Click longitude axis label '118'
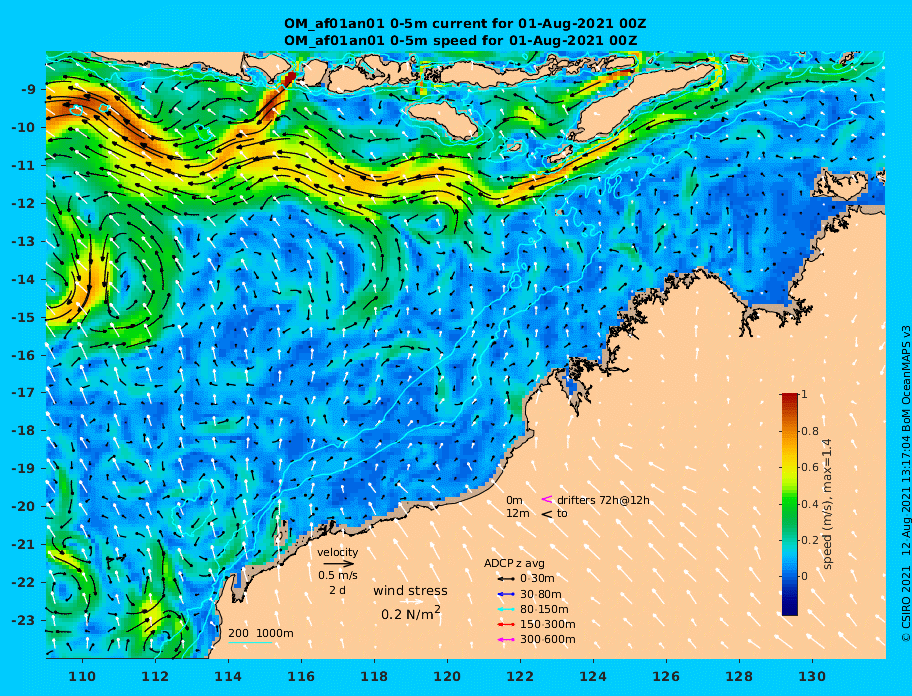Image resolution: width=912 pixels, height=696 pixels. (x=374, y=676)
